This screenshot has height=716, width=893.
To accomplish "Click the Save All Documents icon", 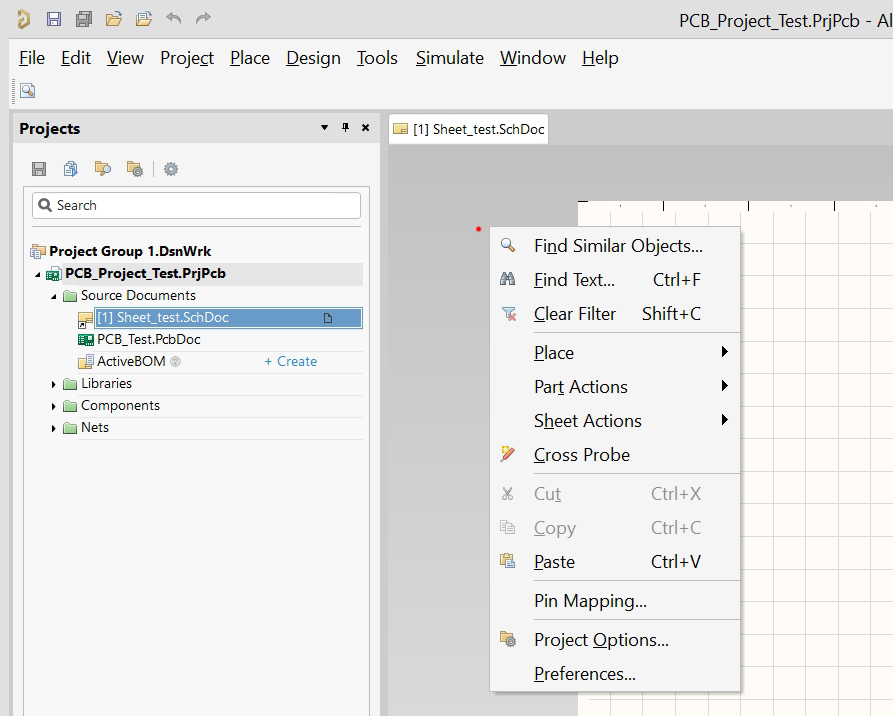I will (x=84, y=19).
